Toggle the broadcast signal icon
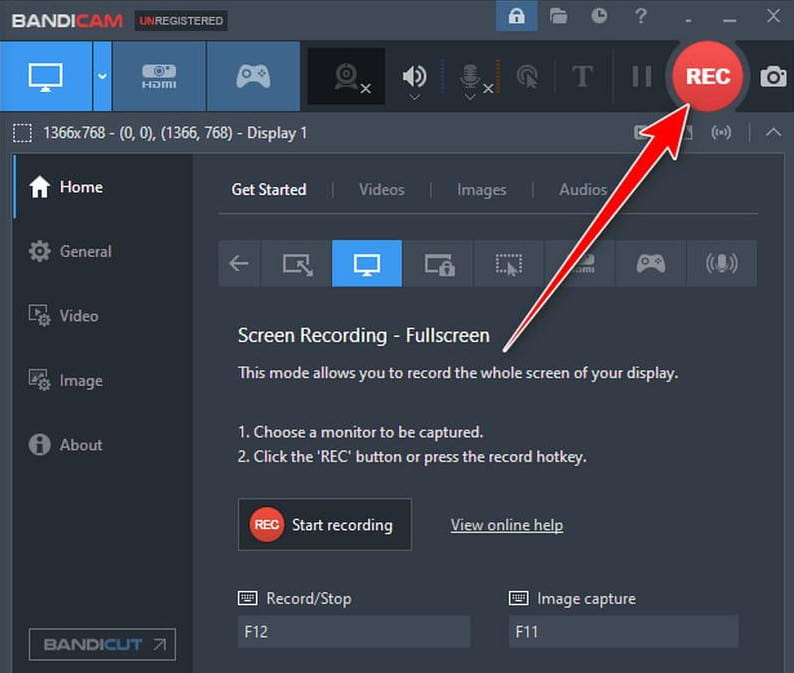The image size is (794, 673). (721, 133)
